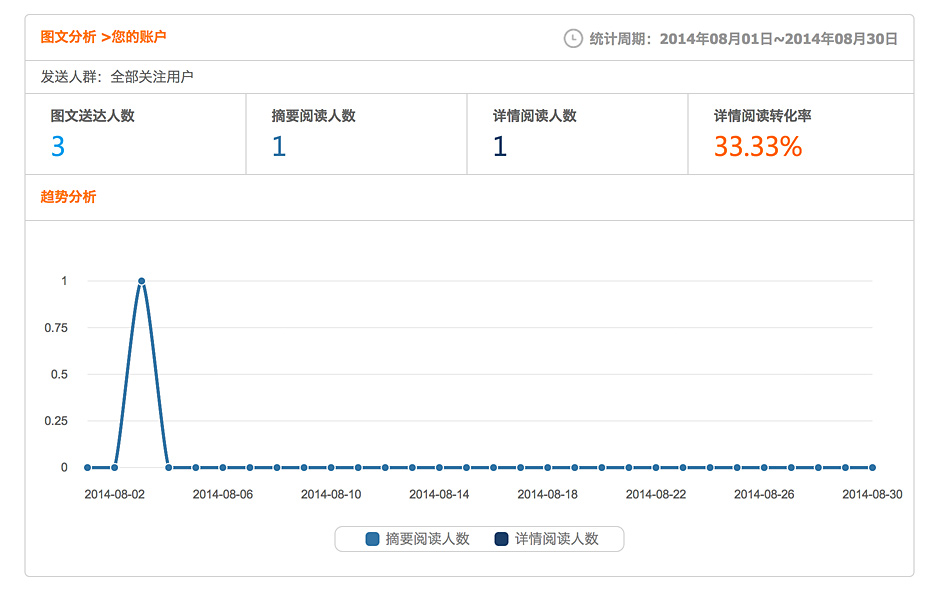Viewport: 940px width, 598px height.
Task: Click the data point above 2014-08-10
Action: pyautogui.click(x=331, y=467)
